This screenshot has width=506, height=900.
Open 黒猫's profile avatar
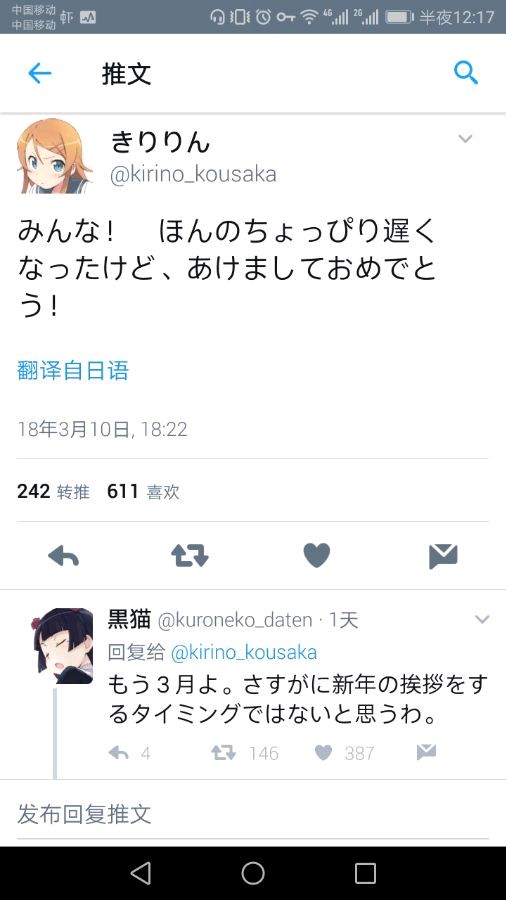(x=63, y=646)
